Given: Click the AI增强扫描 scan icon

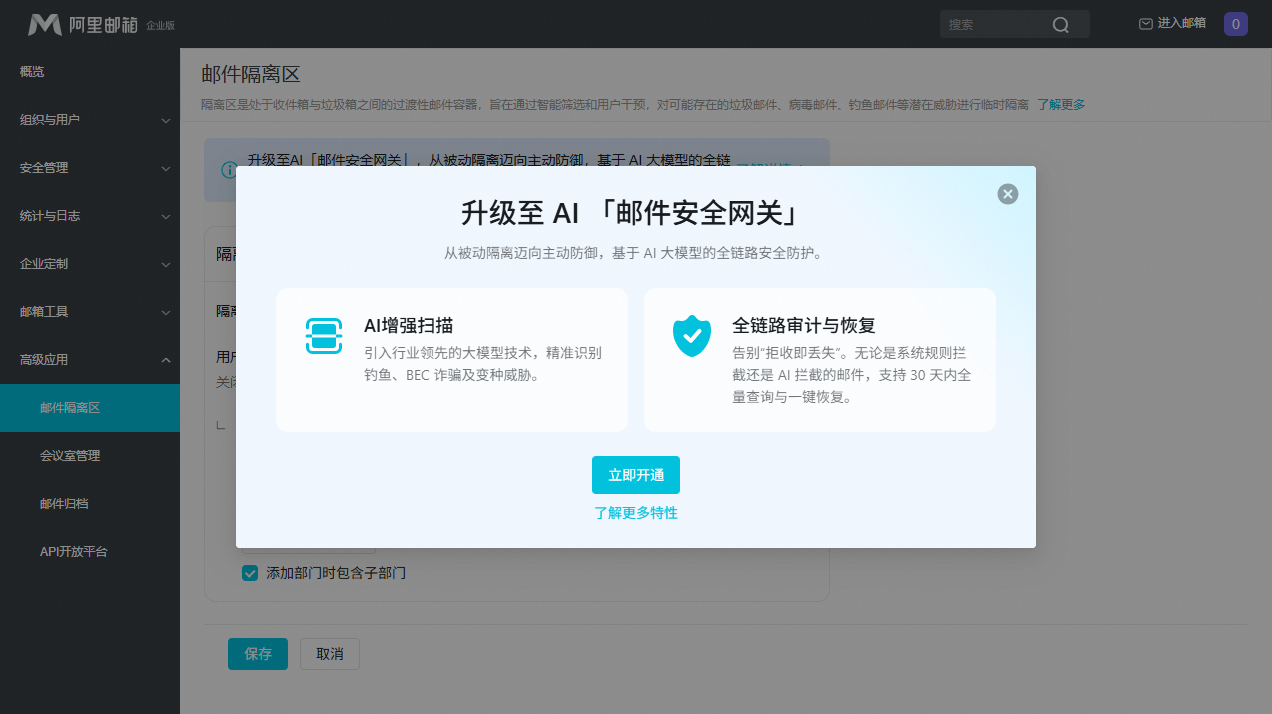Looking at the screenshot, I should click(x=324, y=336).
